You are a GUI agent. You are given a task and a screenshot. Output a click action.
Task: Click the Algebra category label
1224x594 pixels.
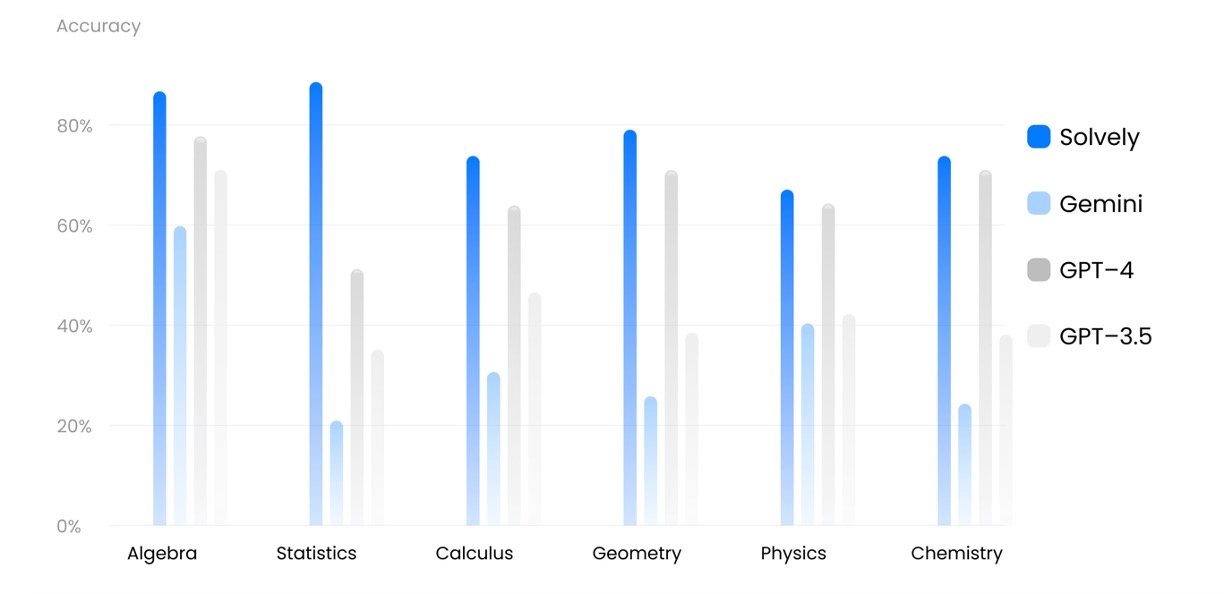[162, 553]
